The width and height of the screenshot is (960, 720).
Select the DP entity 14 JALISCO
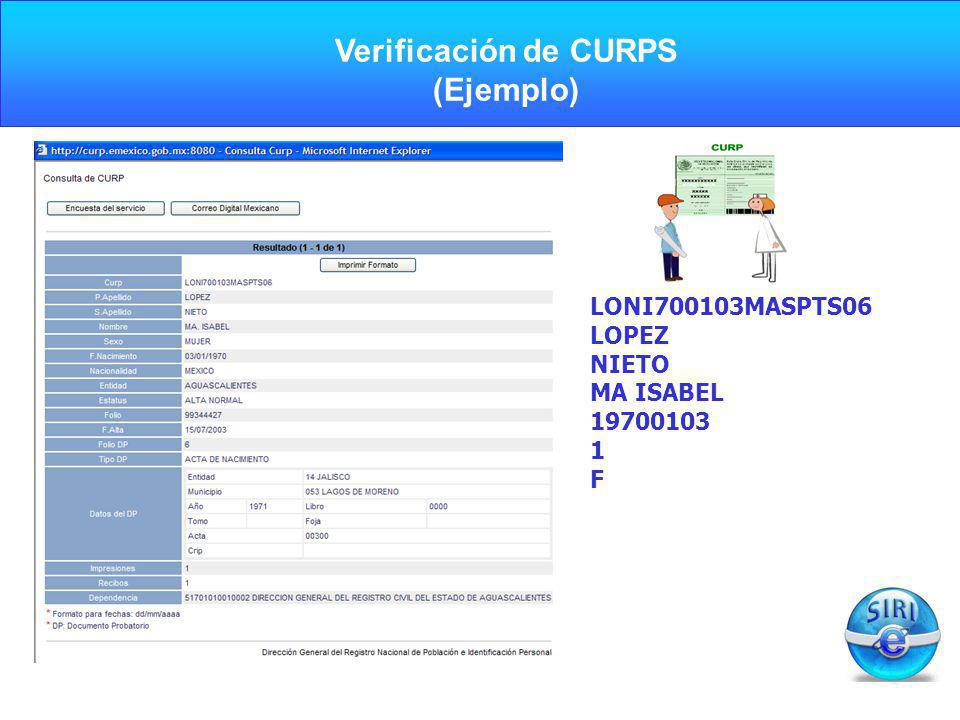(x=328, y=477)
